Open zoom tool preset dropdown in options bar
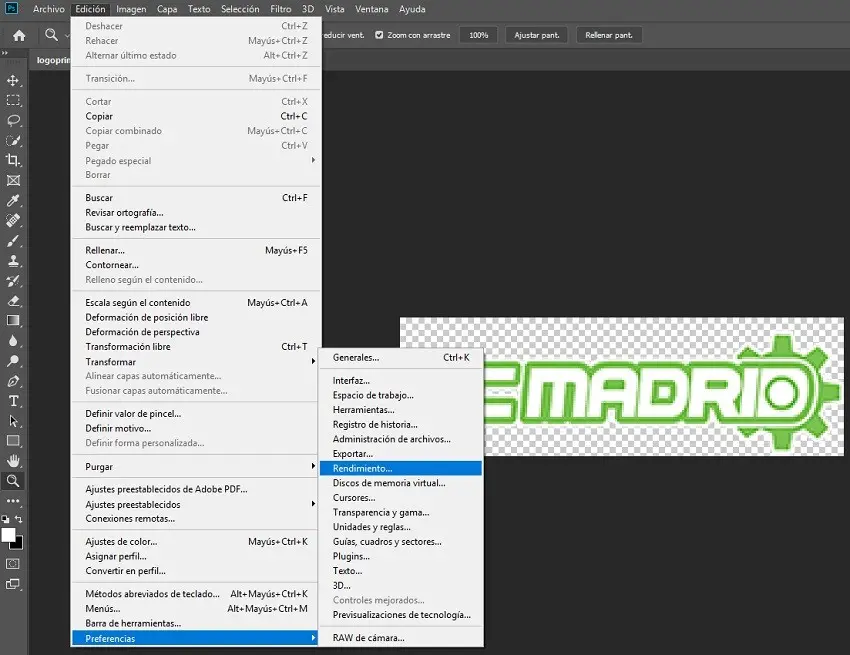Screen dimensions: 850x655 [67, 36]
